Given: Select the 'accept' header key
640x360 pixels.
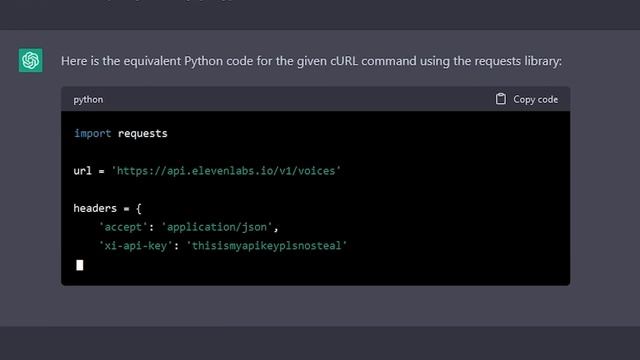Looking at the screenshot, I should click(x=123, y=227).
